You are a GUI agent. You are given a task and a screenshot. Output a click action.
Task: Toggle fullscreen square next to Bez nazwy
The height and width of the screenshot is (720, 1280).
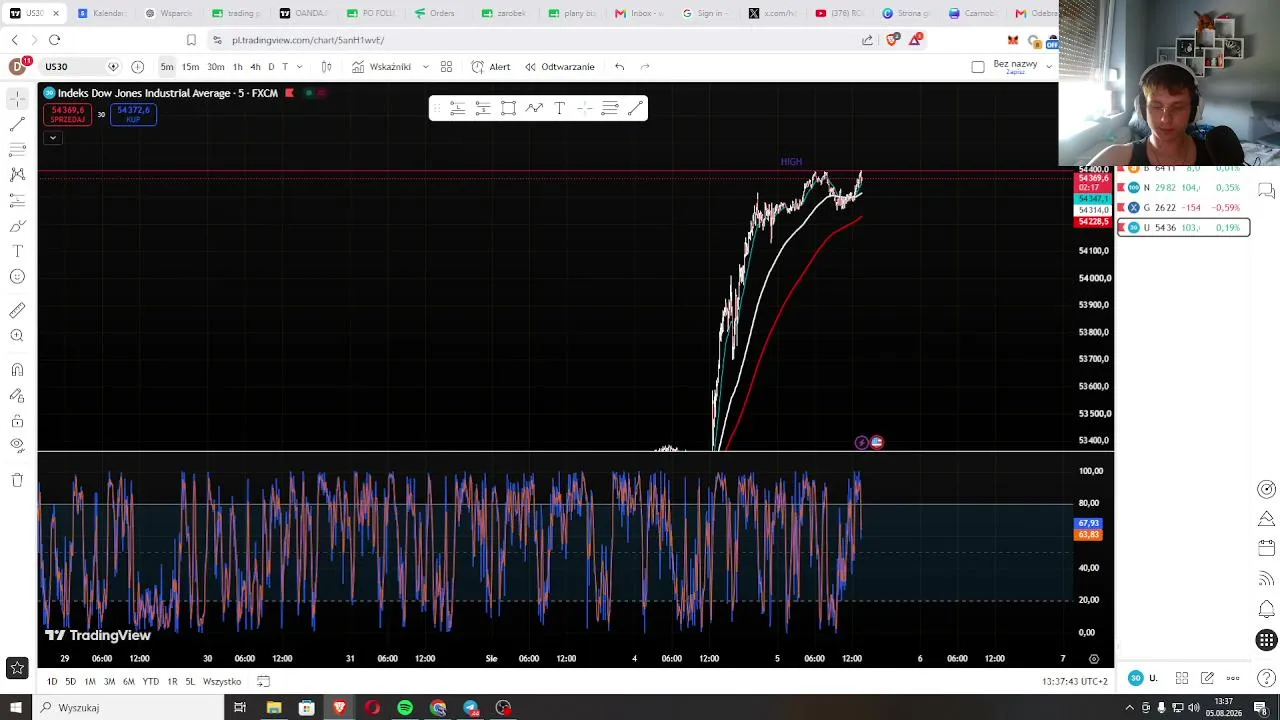[978, 67]
